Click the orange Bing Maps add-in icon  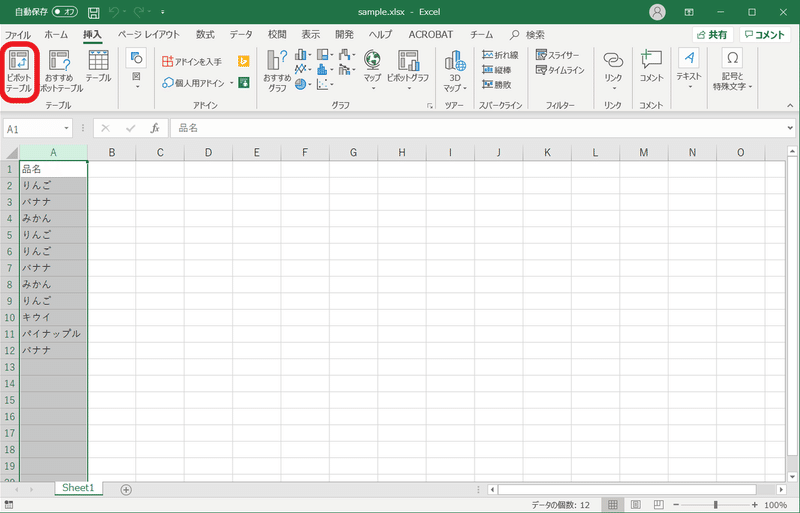click(x=244, y=61)
